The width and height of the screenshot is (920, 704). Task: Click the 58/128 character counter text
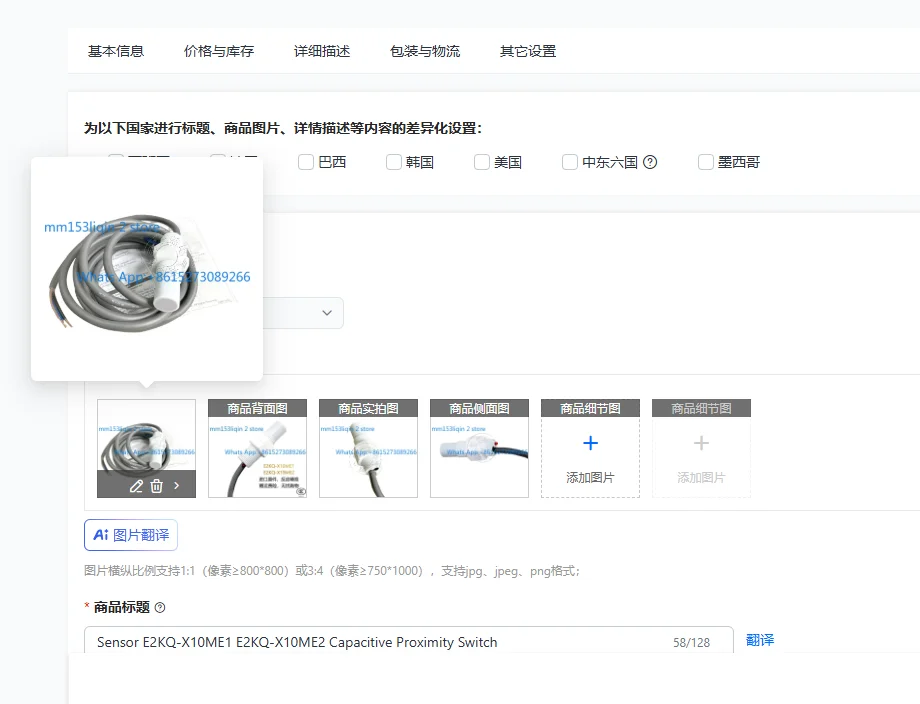[x=691, y=642]
